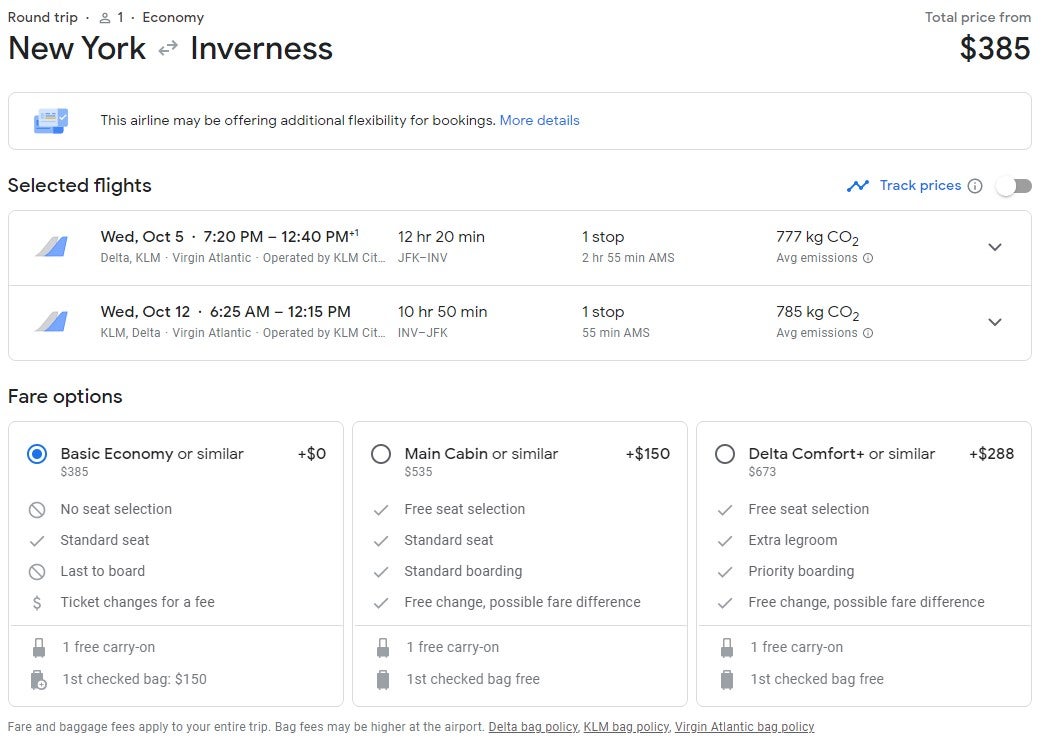Screen dimensions: 1050x748
Task: Open the Virgin Atlantic bag policy link
Action: [x=745, y=727]
